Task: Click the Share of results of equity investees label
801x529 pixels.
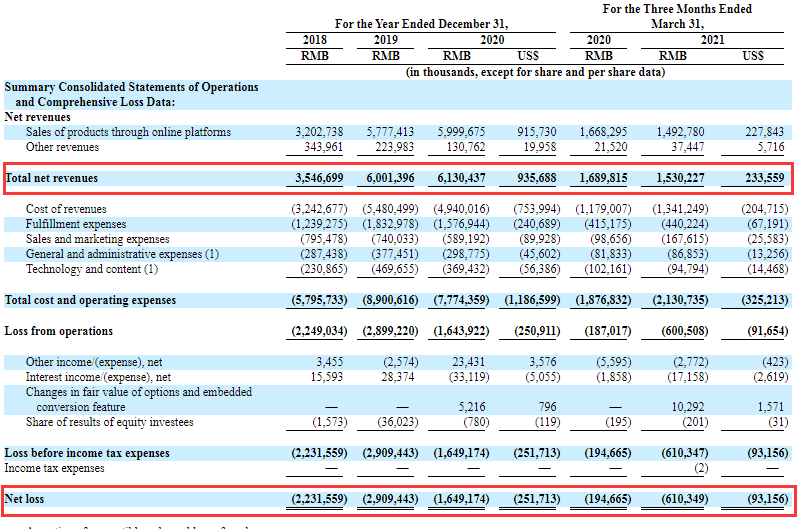Action: click(111, 422)
